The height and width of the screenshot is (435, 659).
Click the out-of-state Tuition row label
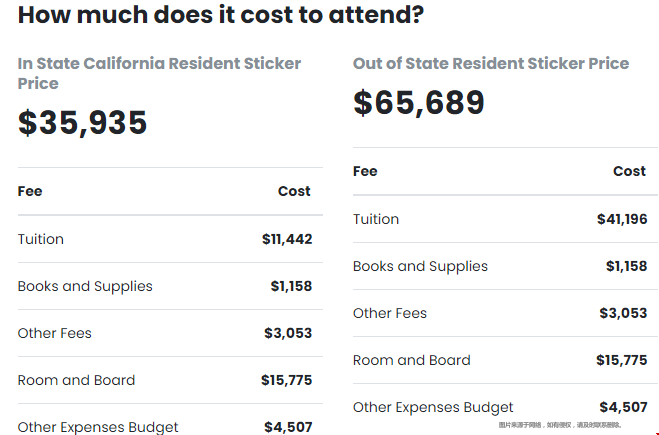376,219
